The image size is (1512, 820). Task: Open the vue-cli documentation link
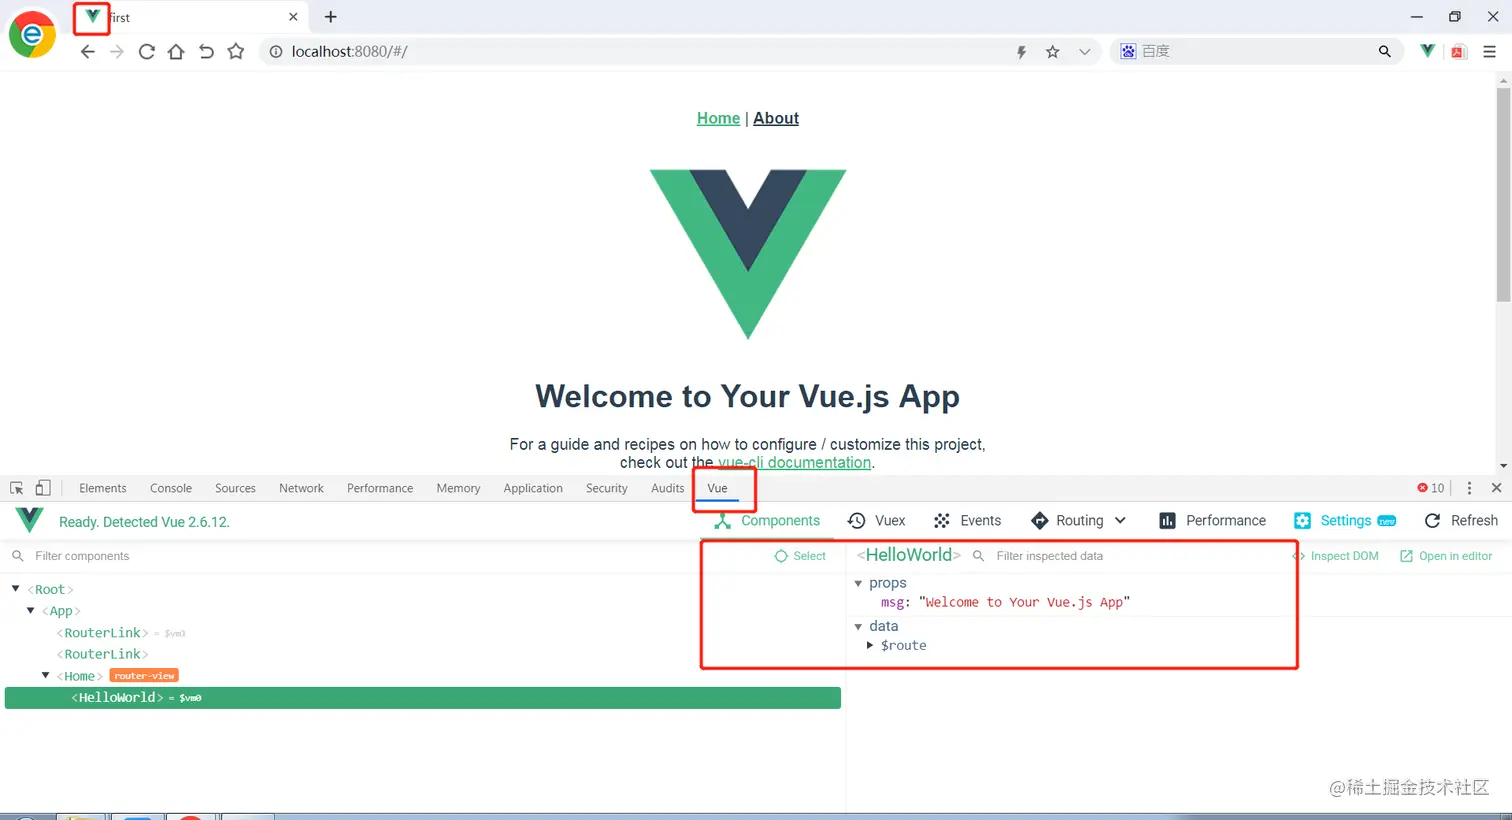click(794, 462)
